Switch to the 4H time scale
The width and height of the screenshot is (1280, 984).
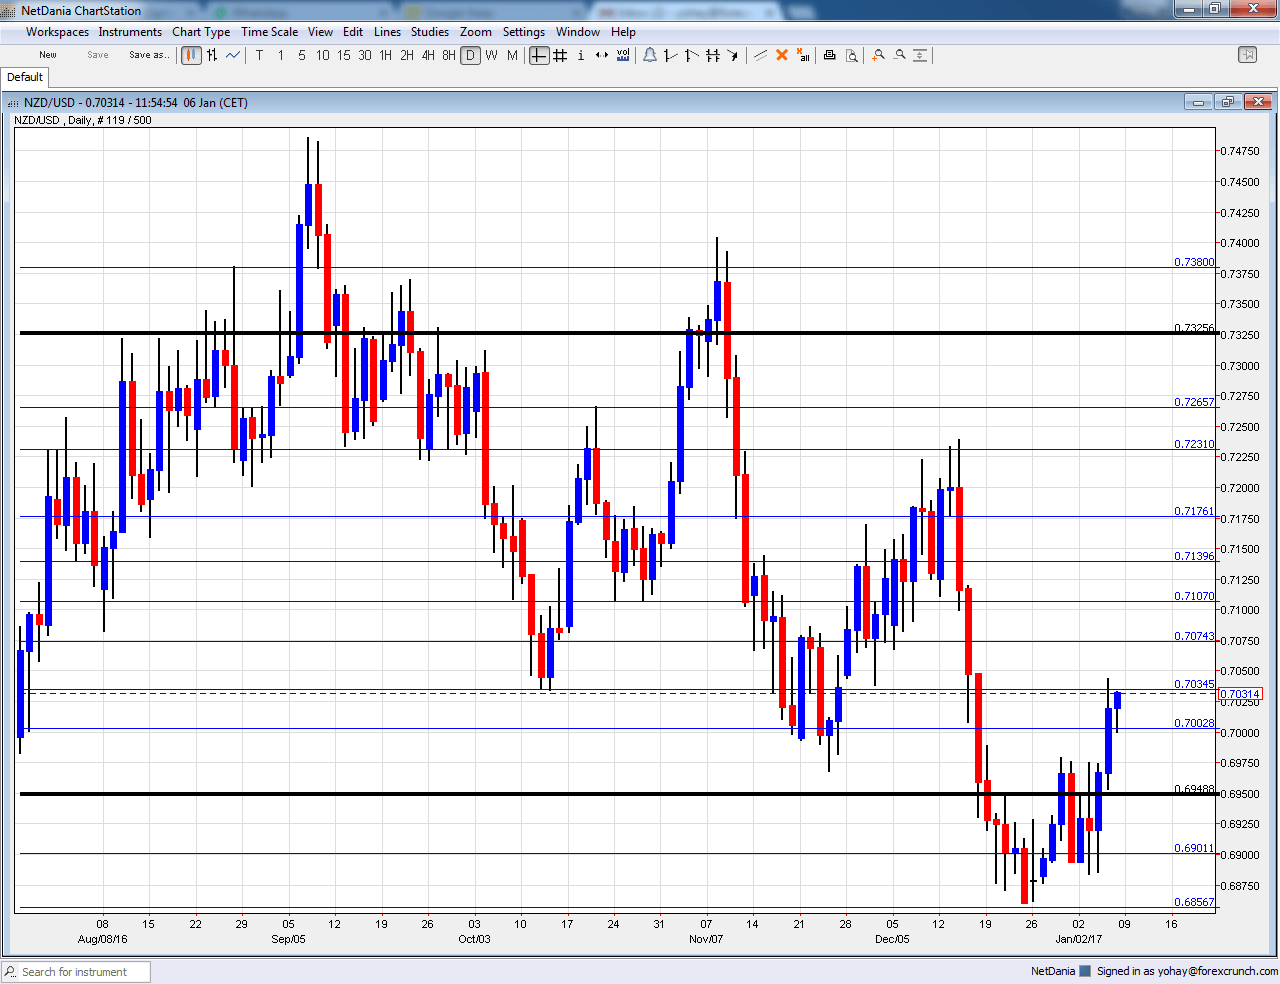click(428, 56)
